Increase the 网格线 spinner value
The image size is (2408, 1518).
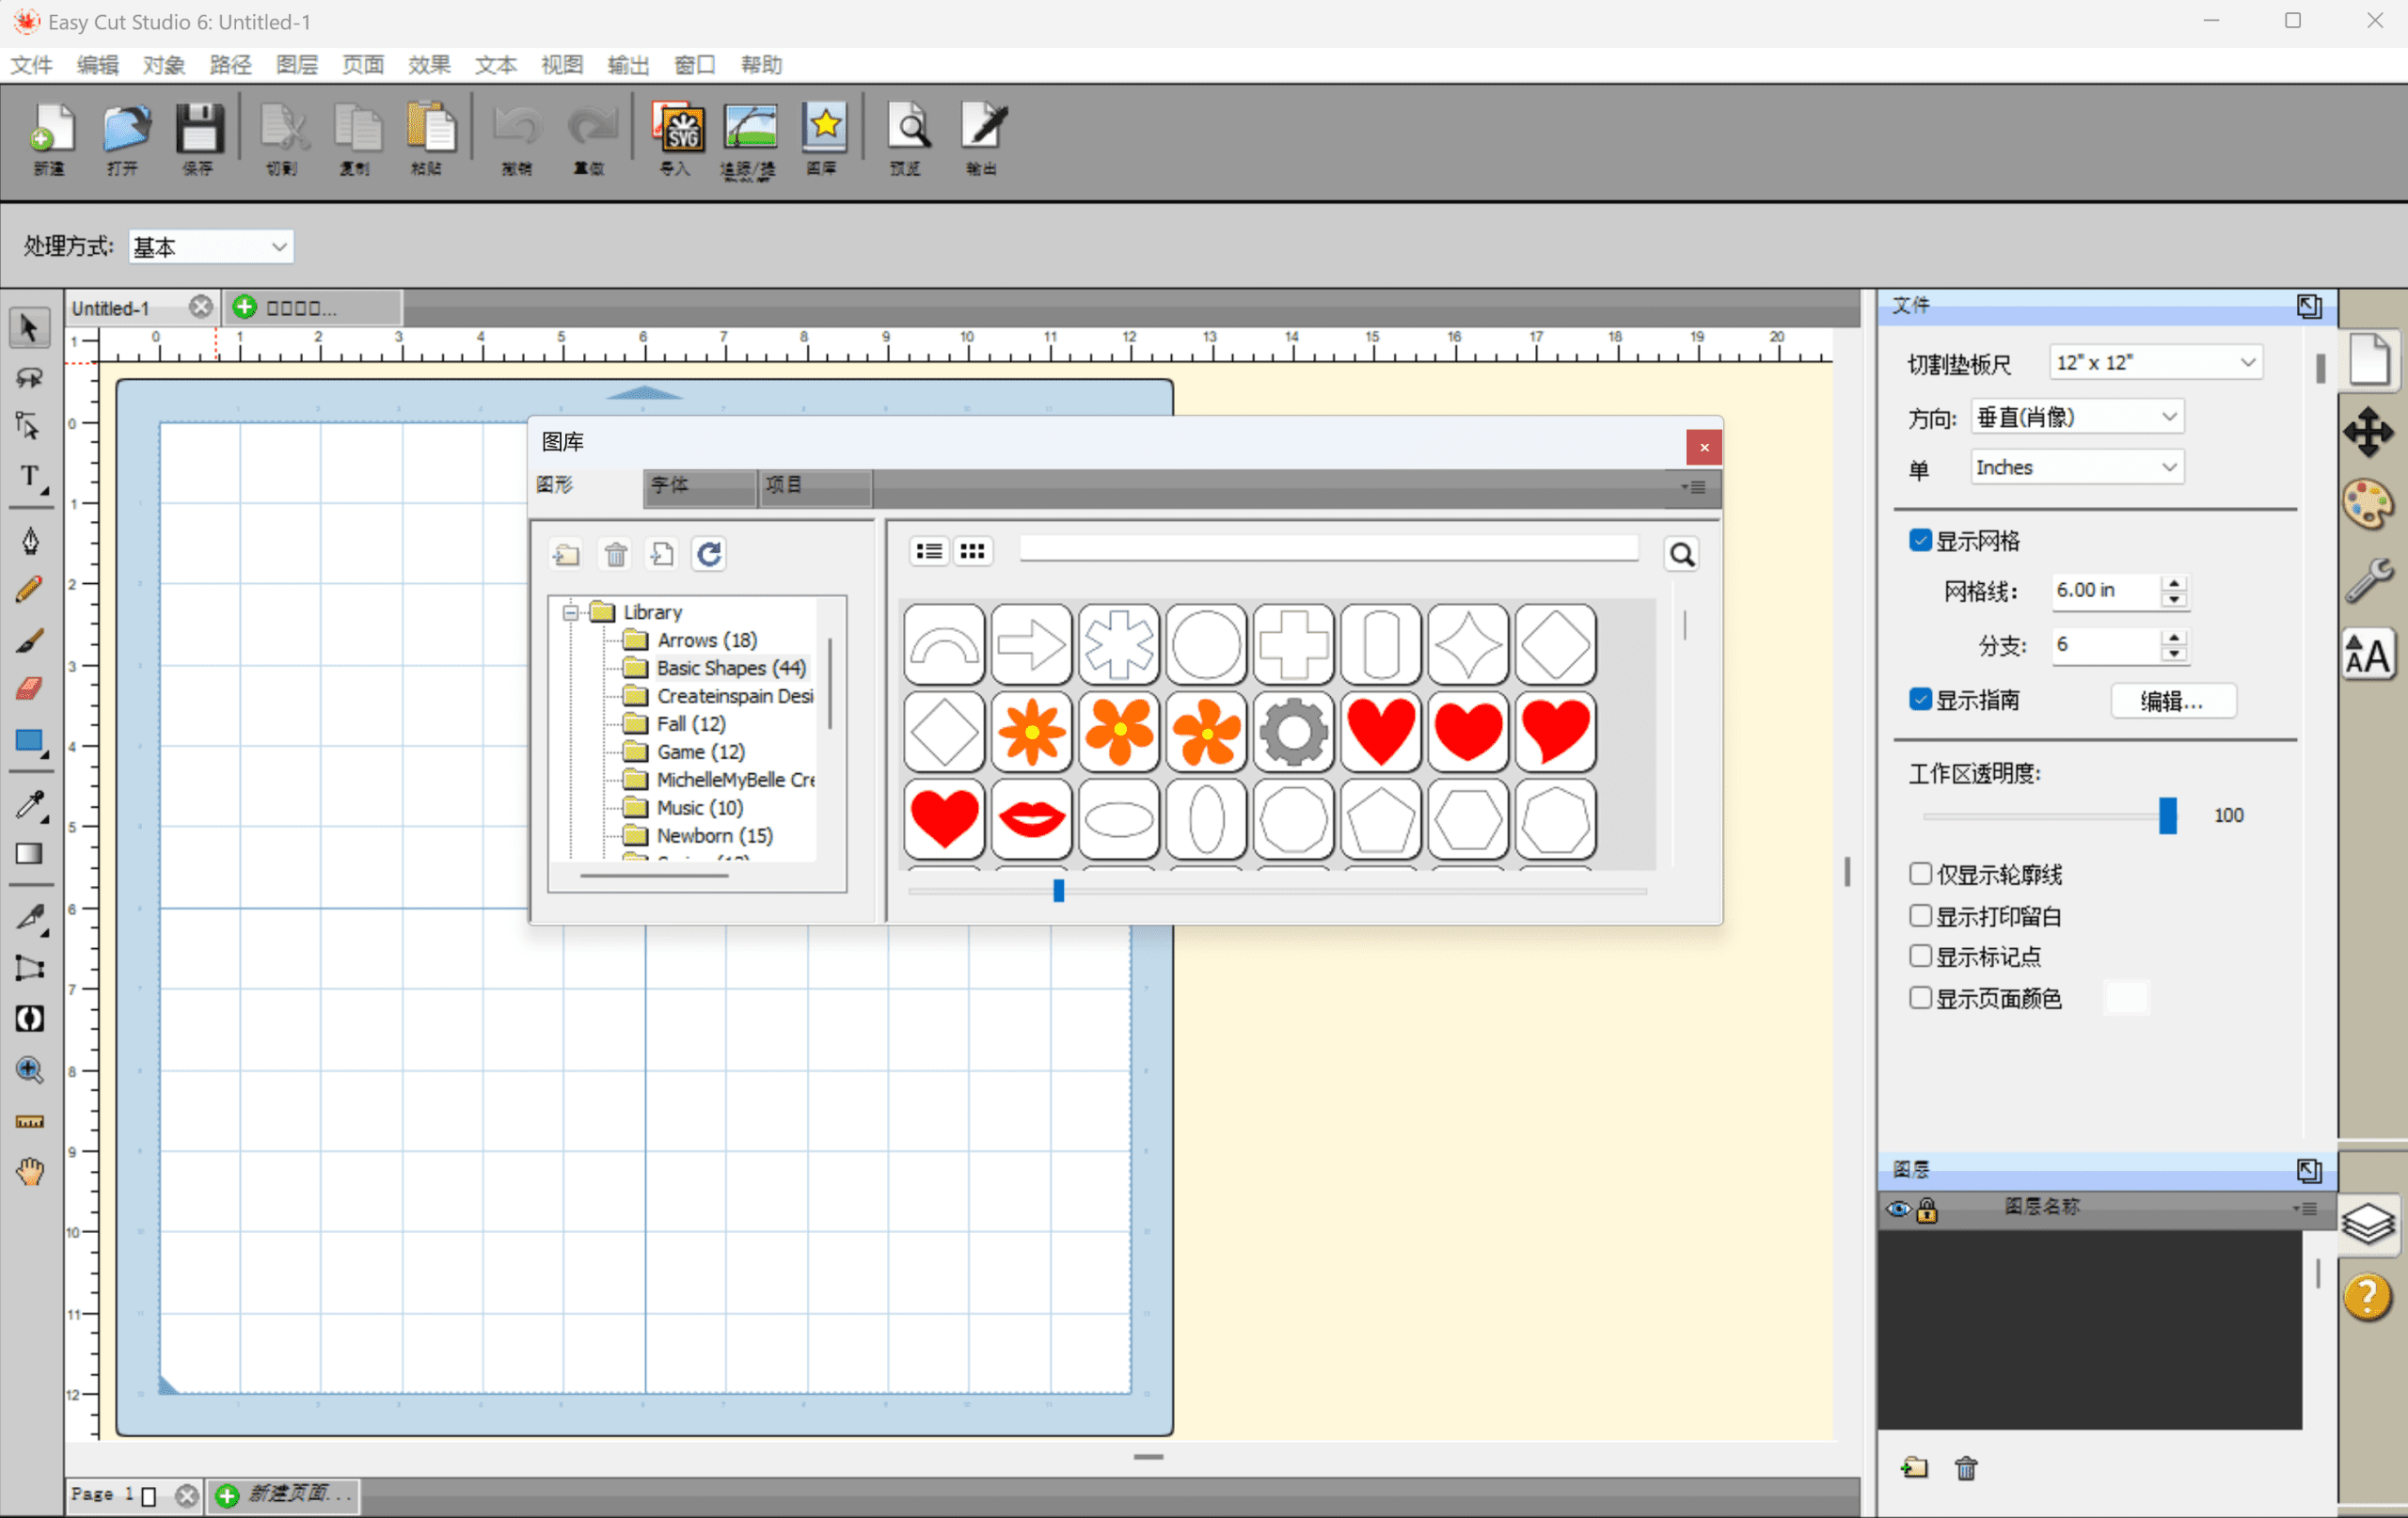point(2174,583)
